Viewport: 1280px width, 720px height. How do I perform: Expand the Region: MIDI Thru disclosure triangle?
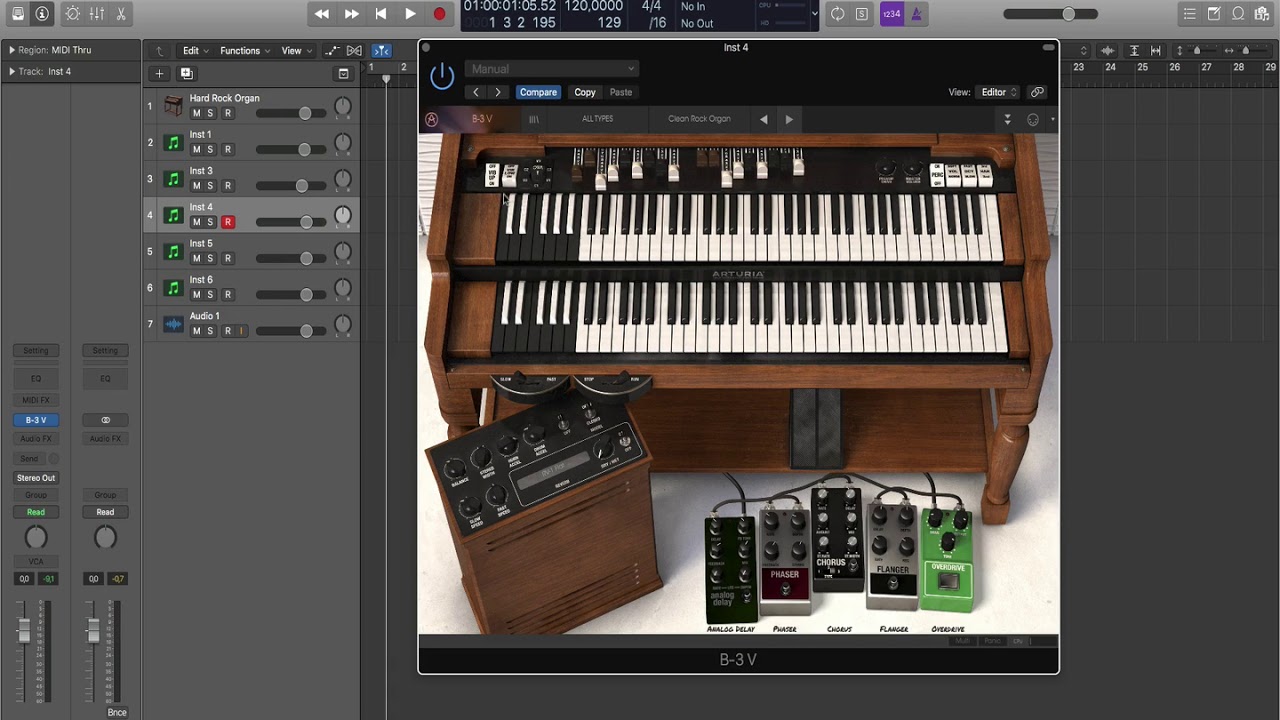12,50
